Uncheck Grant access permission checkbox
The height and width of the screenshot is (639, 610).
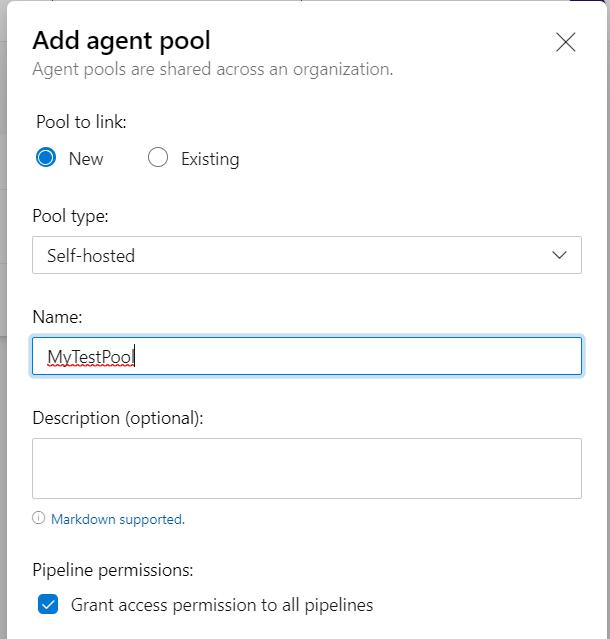click(x=48, y=604)
